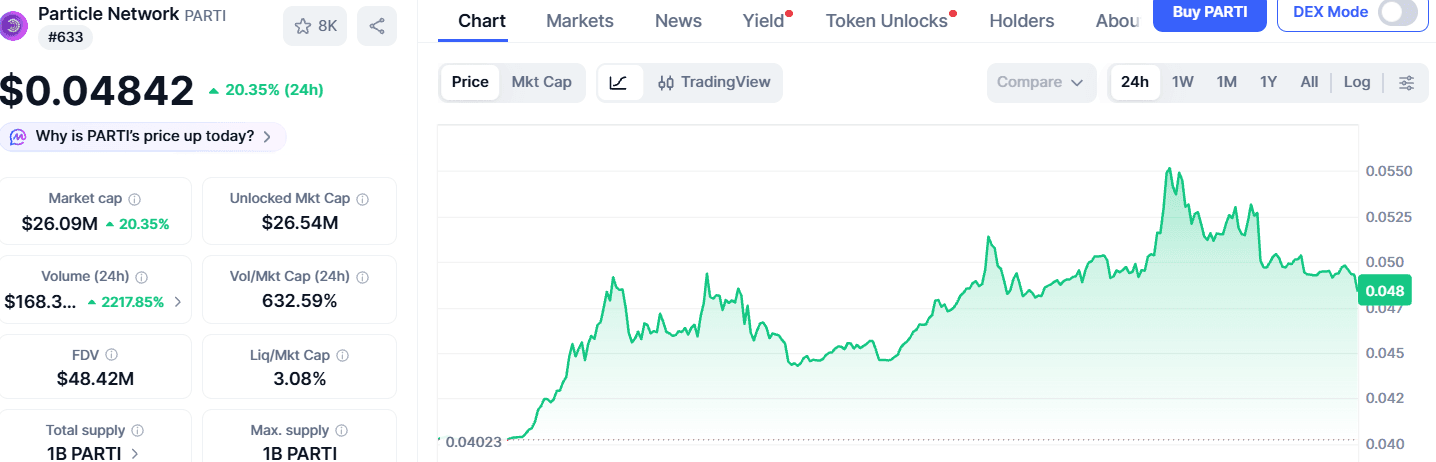The height and width of the screenshot is (462, 1436).
Task: Set chart range to 1Y
Action: (1268, 82)
